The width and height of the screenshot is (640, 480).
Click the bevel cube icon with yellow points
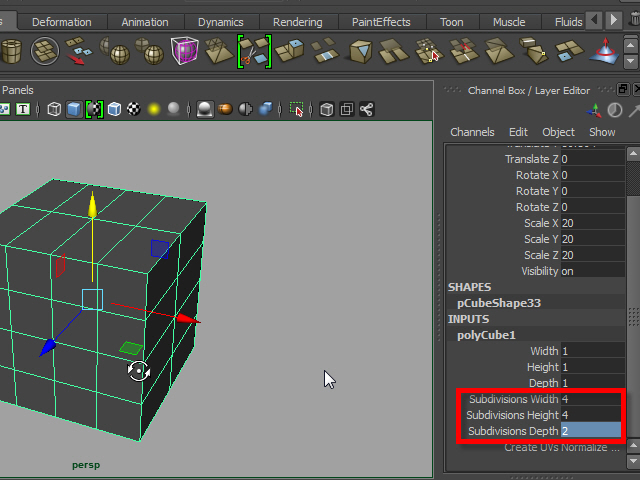[533, 51]
